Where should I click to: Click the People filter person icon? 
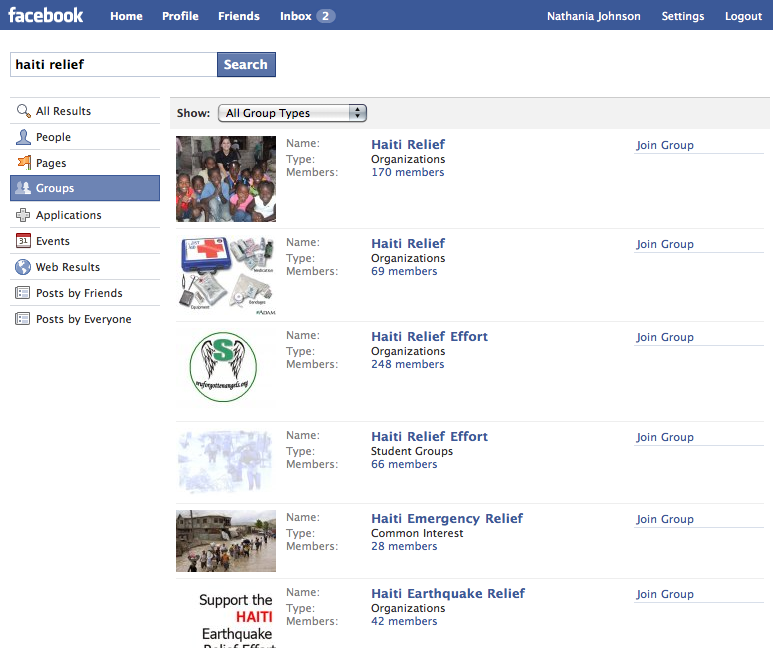tap(24, 137)
